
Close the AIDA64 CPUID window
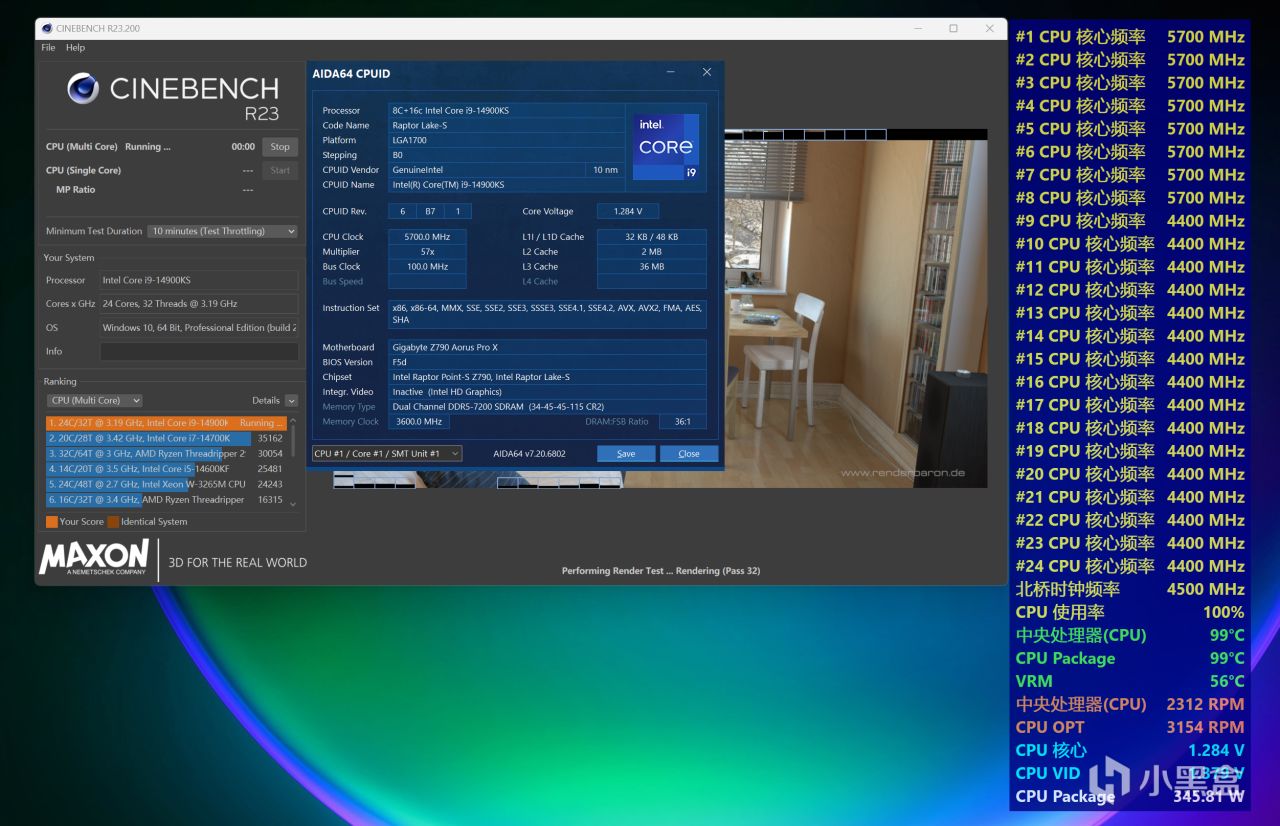[x=706, y=72]
